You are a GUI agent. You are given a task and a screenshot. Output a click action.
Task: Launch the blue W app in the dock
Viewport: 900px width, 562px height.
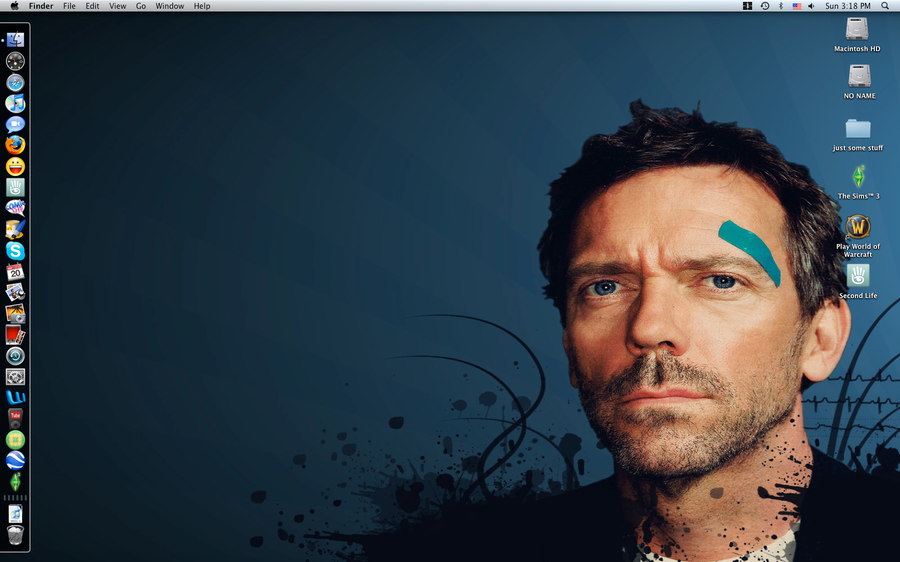(15, 397)
